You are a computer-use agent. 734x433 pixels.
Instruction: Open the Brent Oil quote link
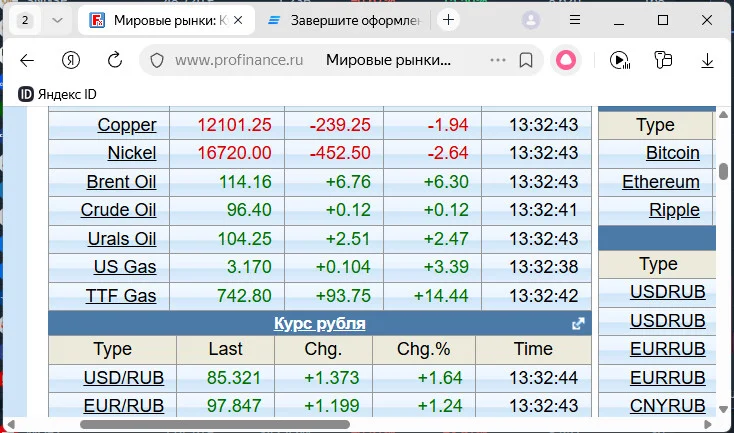click(x=121, y=182)
